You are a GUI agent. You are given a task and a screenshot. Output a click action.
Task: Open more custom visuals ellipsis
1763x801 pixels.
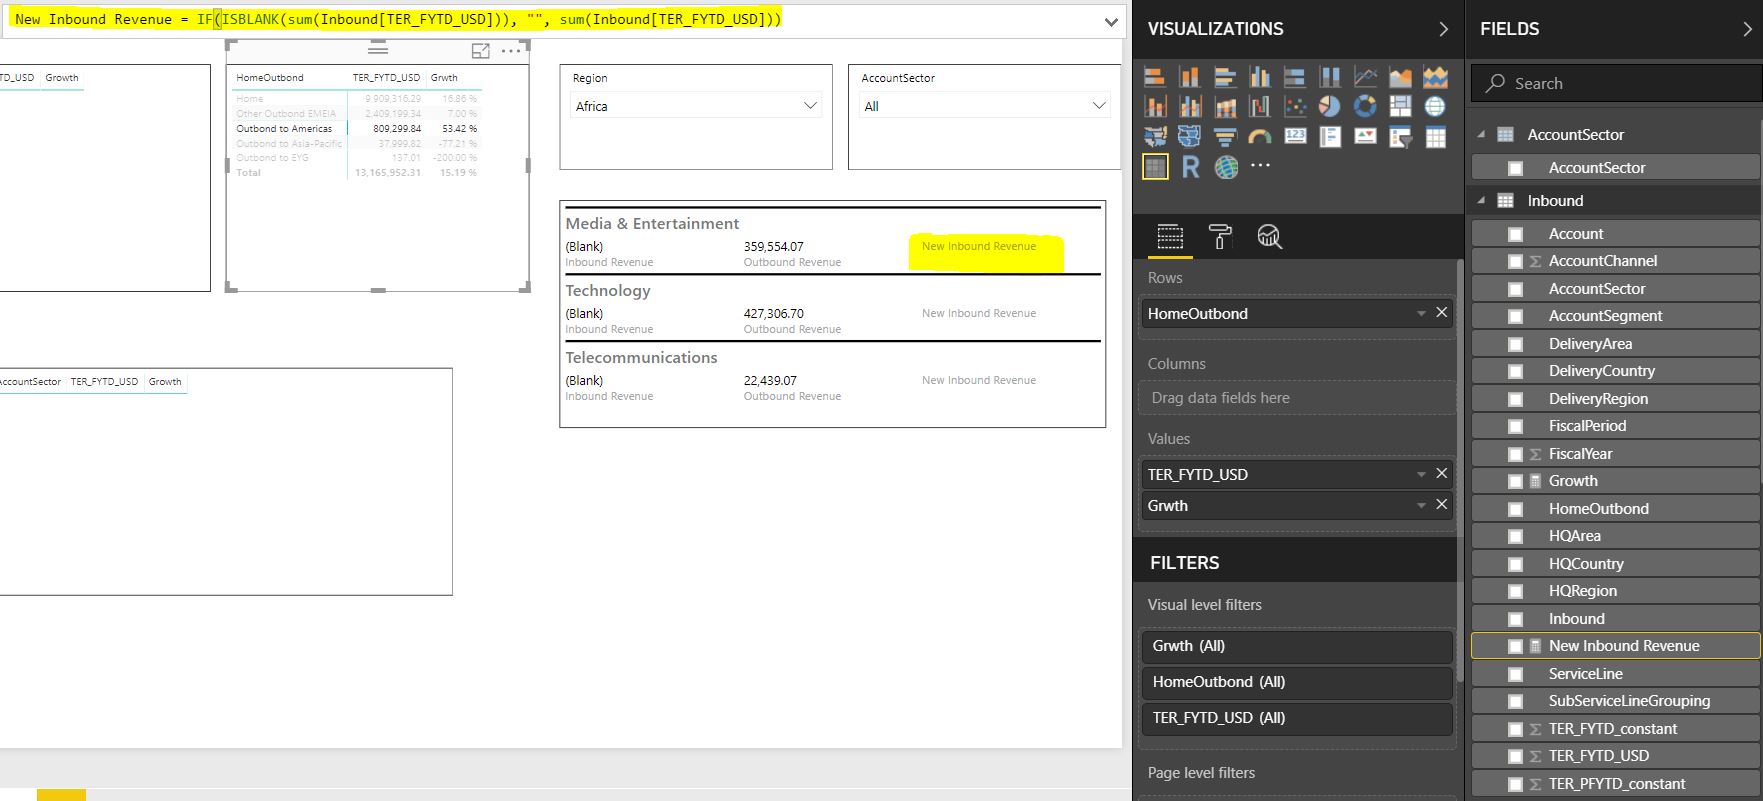tap(1261, 166)
